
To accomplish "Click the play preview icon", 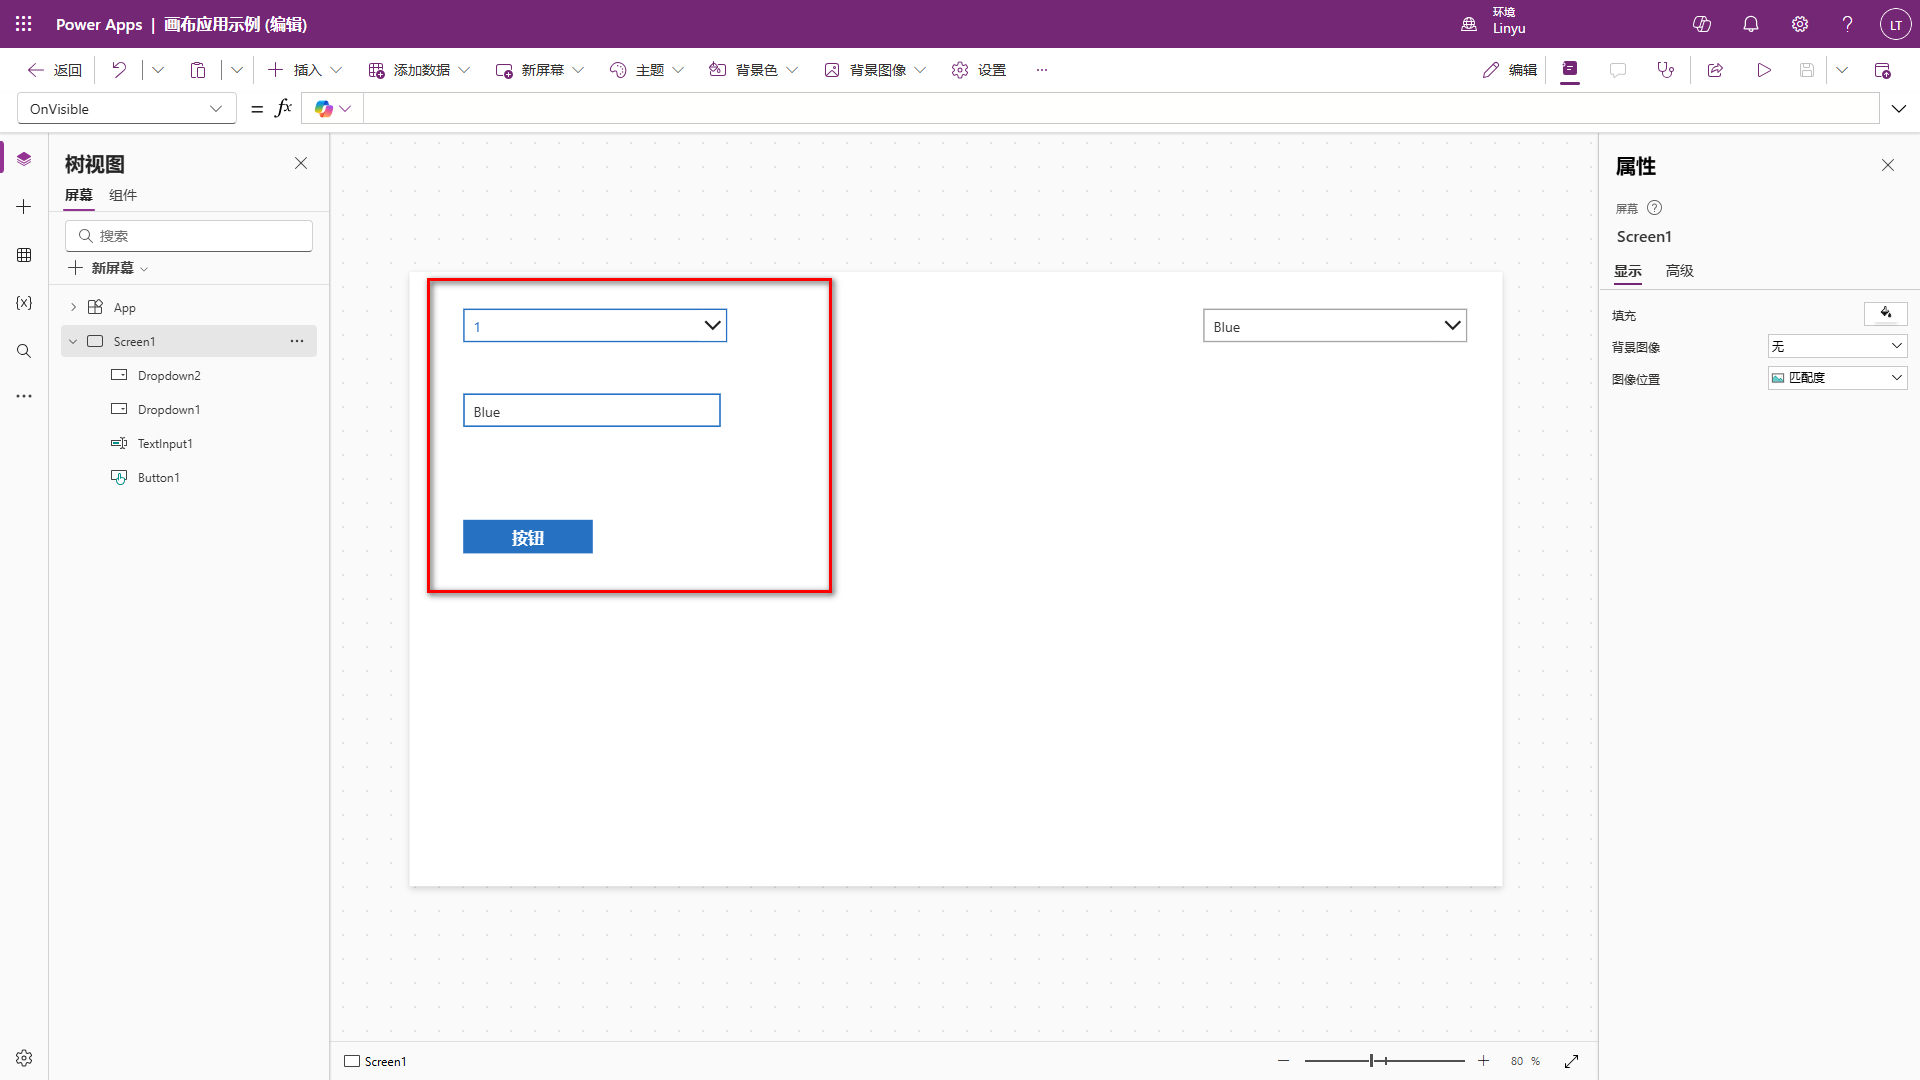I will click(1764, 70).
